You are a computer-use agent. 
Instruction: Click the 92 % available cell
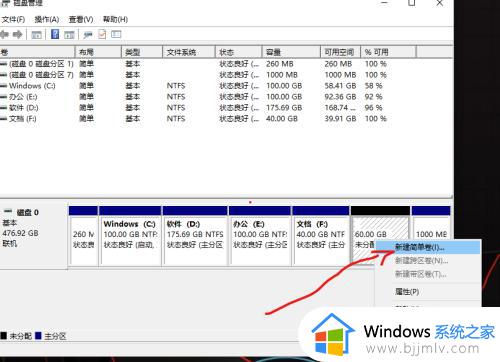(x=373, y=97)
